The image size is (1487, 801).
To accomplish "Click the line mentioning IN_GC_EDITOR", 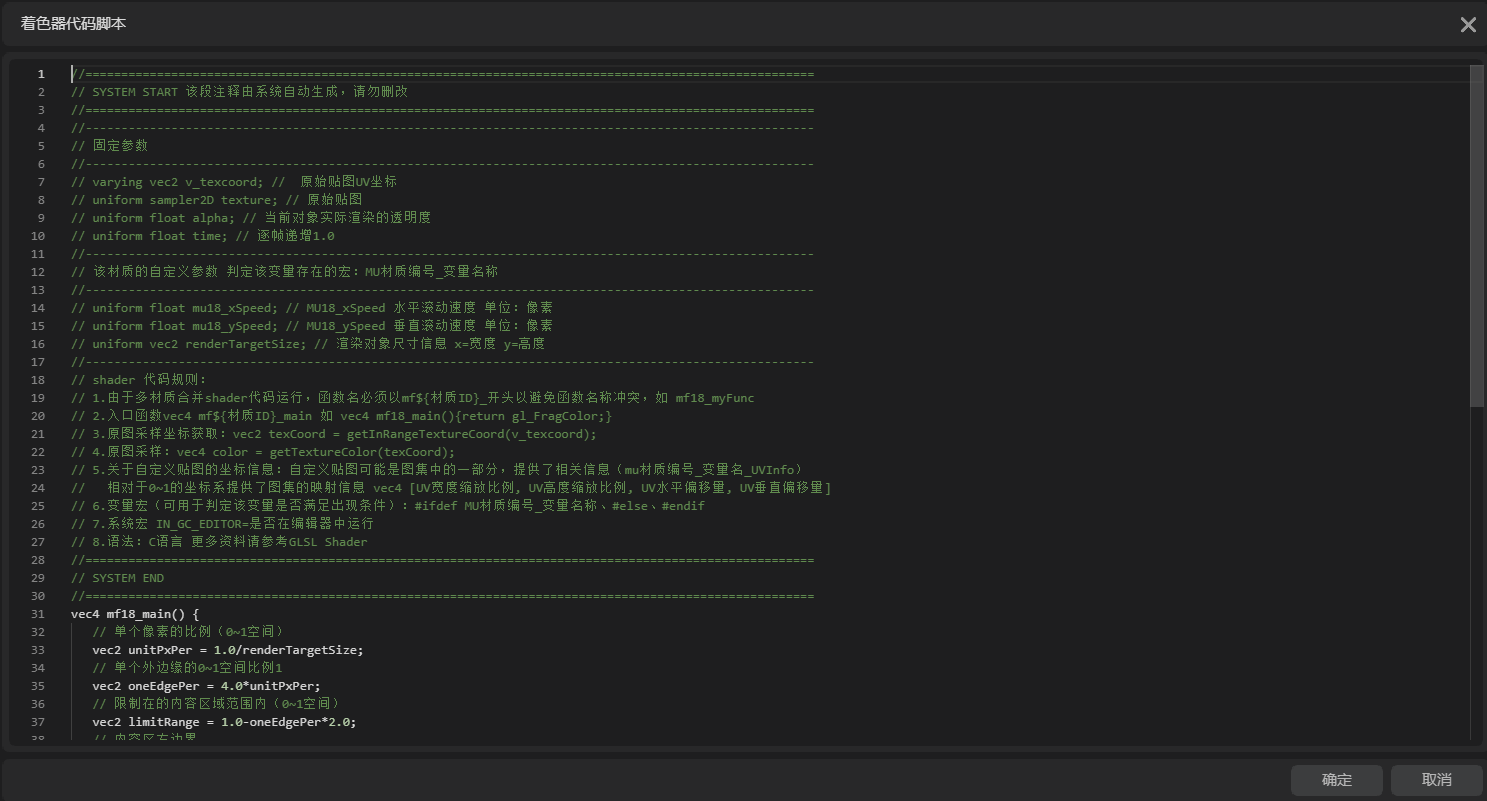I will [x=222, y=524].
